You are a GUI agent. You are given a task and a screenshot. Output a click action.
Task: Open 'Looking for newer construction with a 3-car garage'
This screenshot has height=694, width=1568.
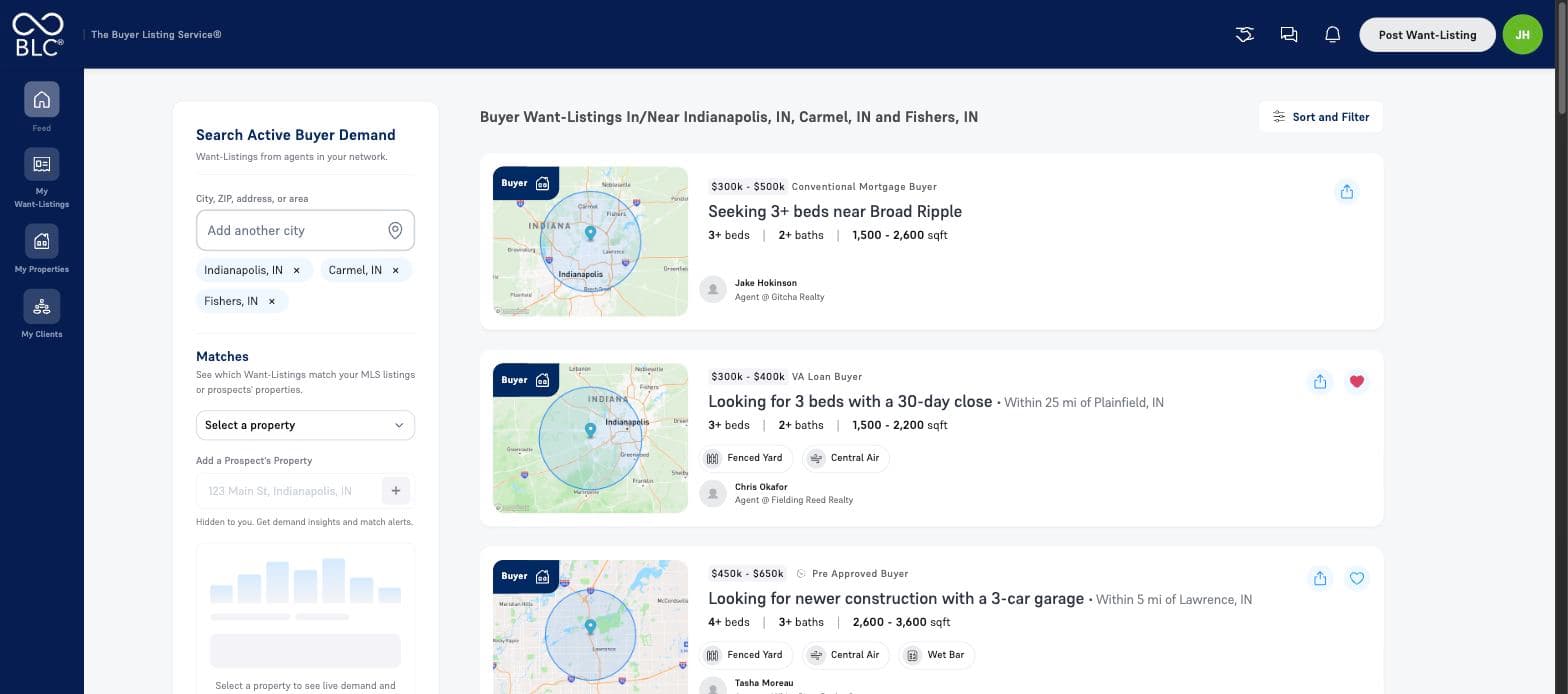896,598
